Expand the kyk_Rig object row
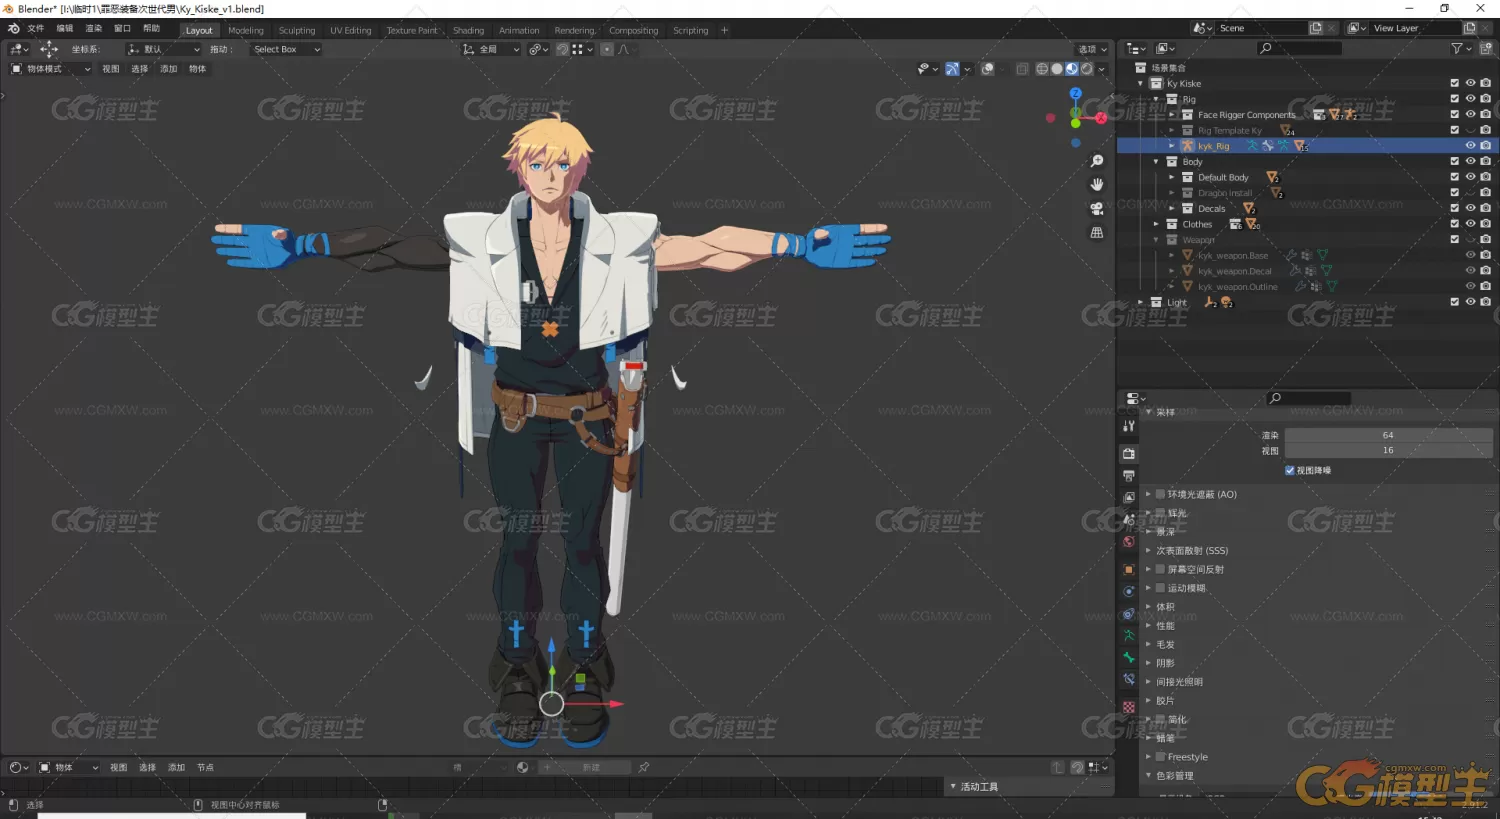This screenshot has width=1500, height=819. coord(1172,146)
